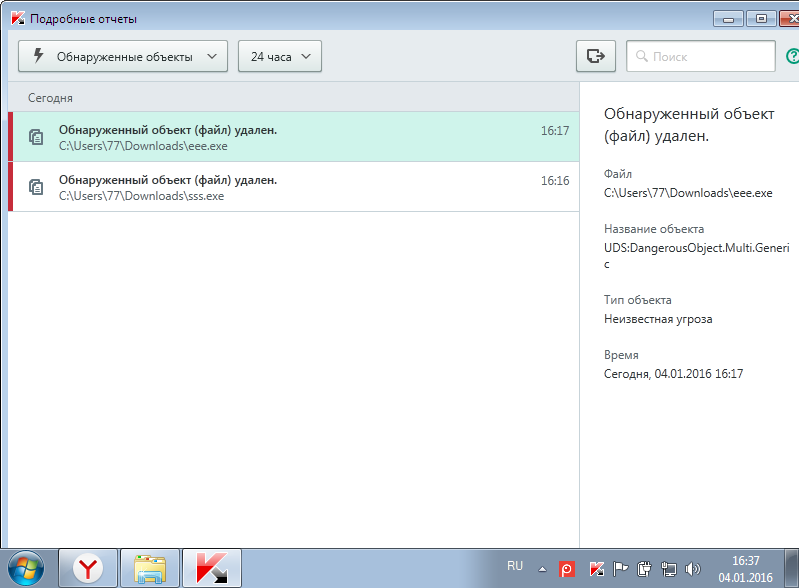Focus the Поиск search field

point(701,56)
